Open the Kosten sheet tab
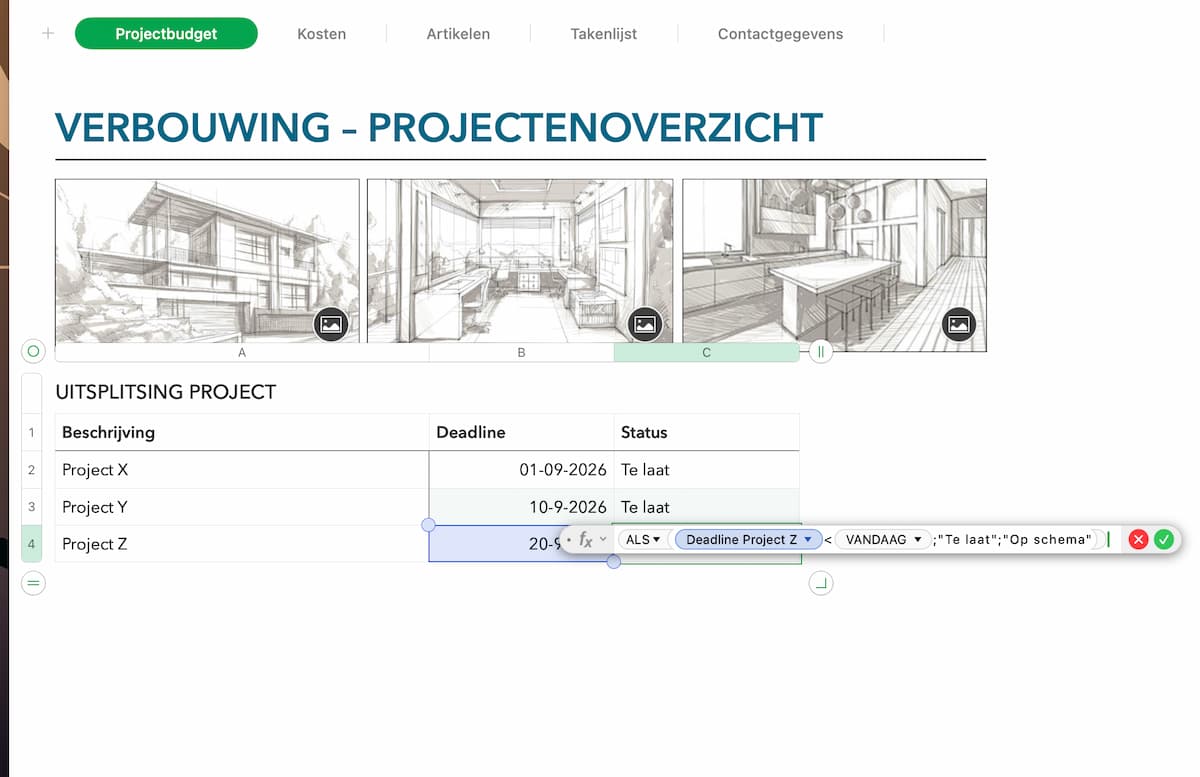 pyautogui.click(x=322, y=34)
